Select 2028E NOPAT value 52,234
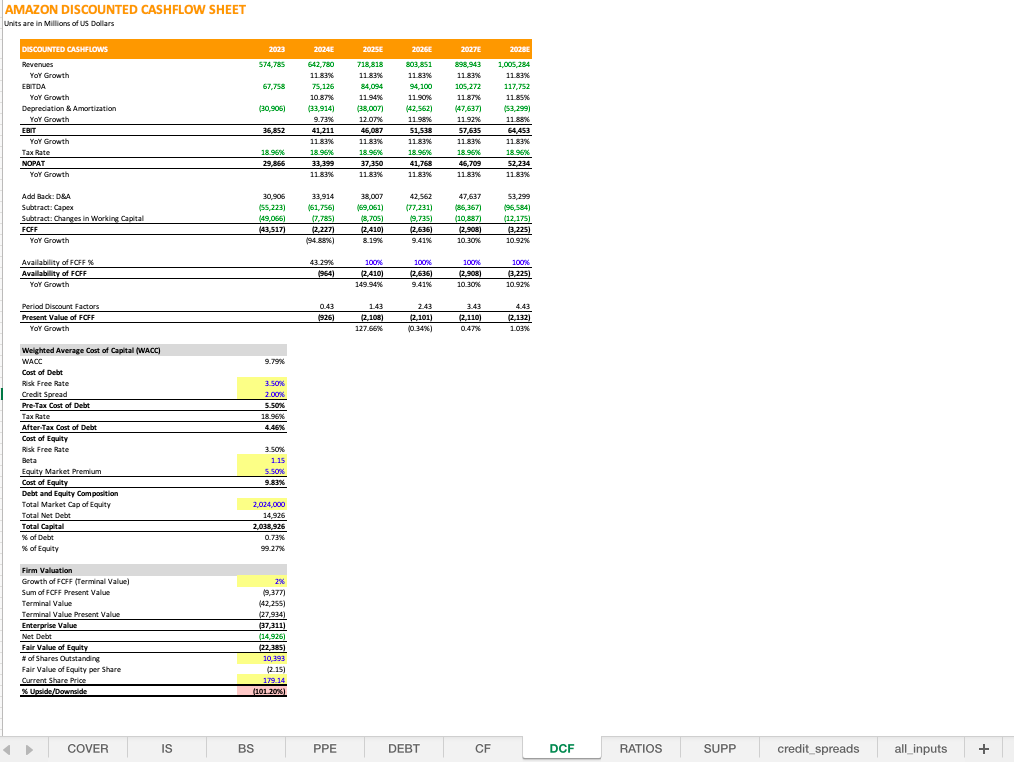The width and height of the screenshot is (1014, 762). pos(519,164)
